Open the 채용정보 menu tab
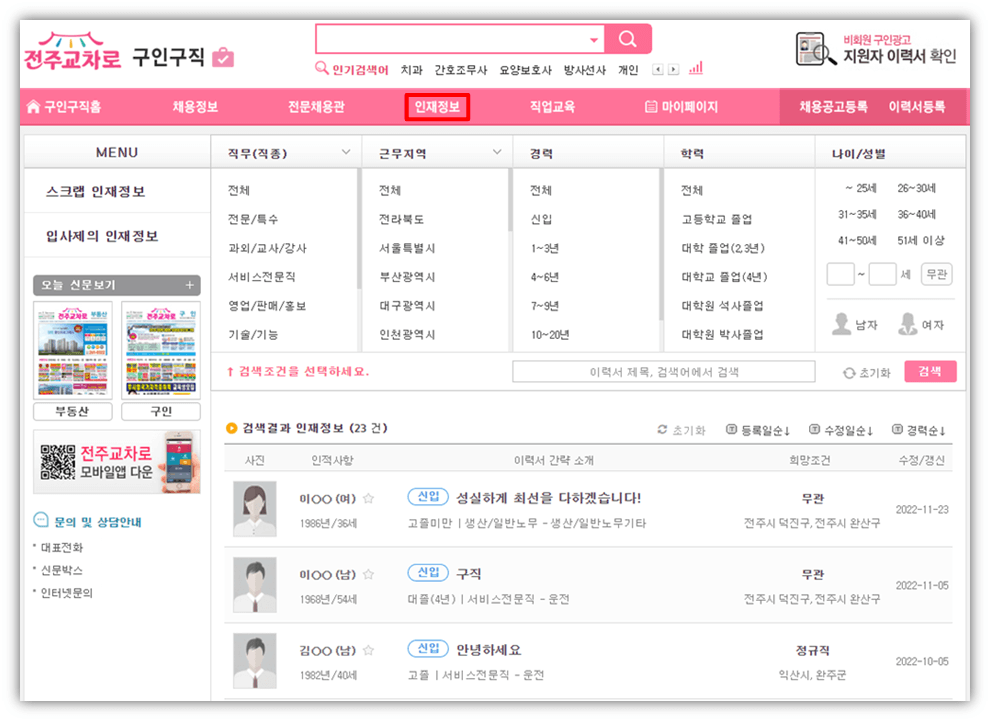 (x=195, y=107)
